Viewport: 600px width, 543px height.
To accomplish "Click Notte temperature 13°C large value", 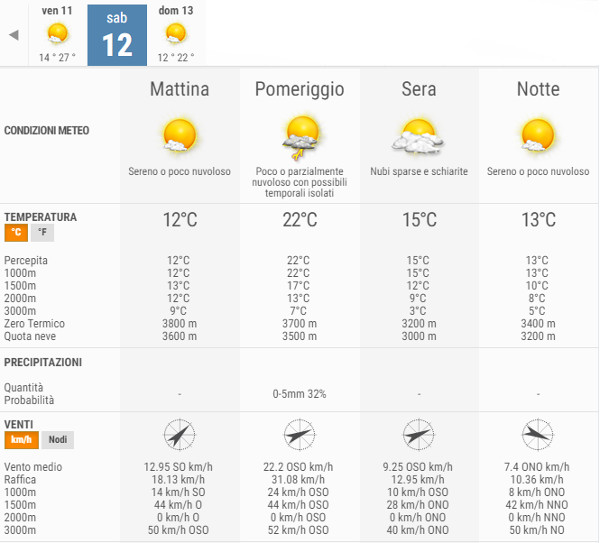I will coord(538,220).
